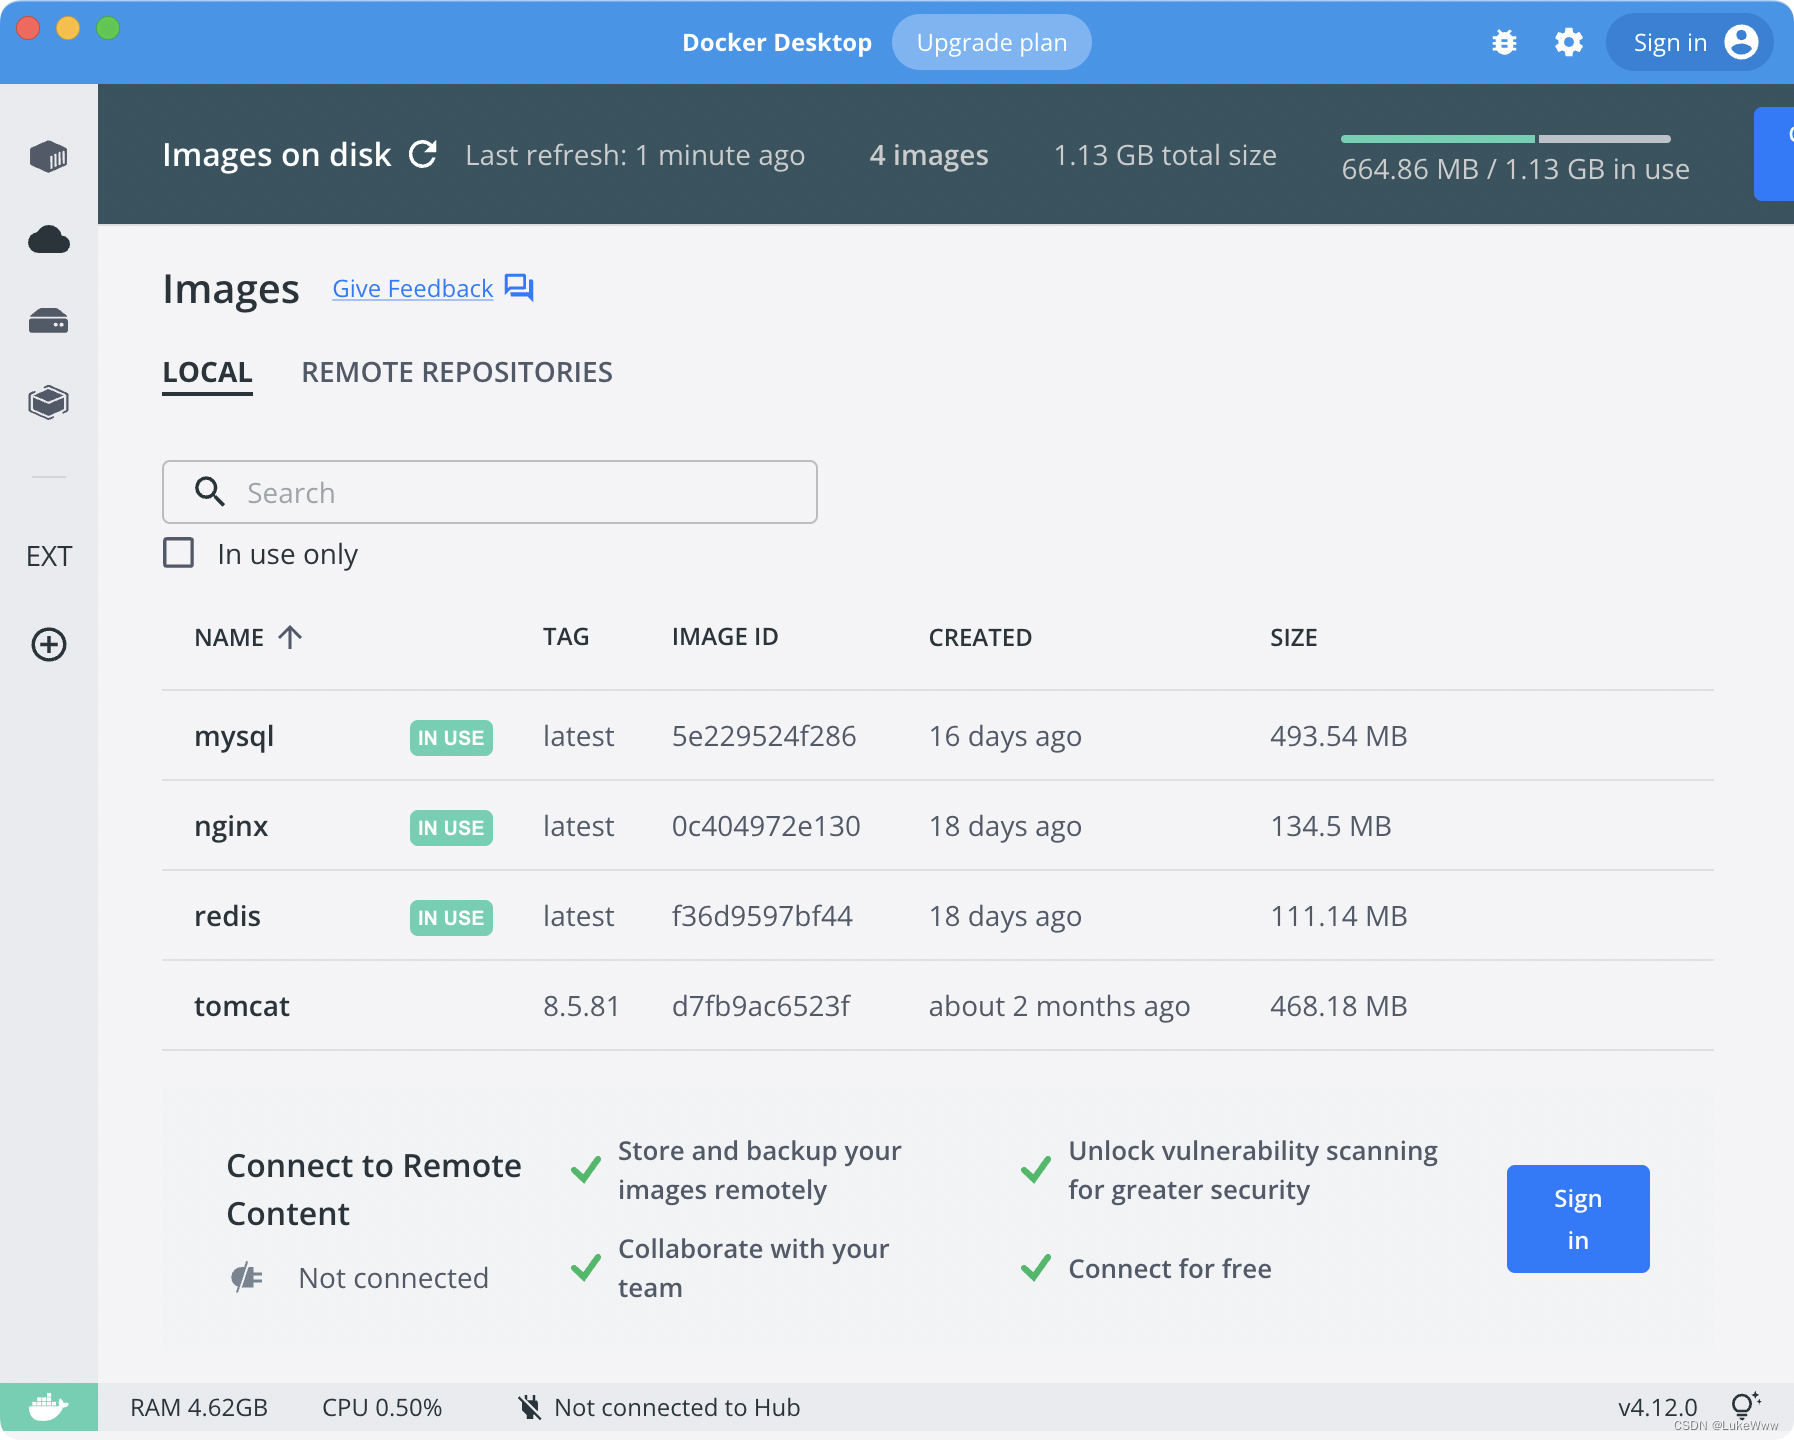The height and width of the screenshot is (1440, 1794).
Task: Click the unplugged Hub status icon
Action: (530, 1408)
